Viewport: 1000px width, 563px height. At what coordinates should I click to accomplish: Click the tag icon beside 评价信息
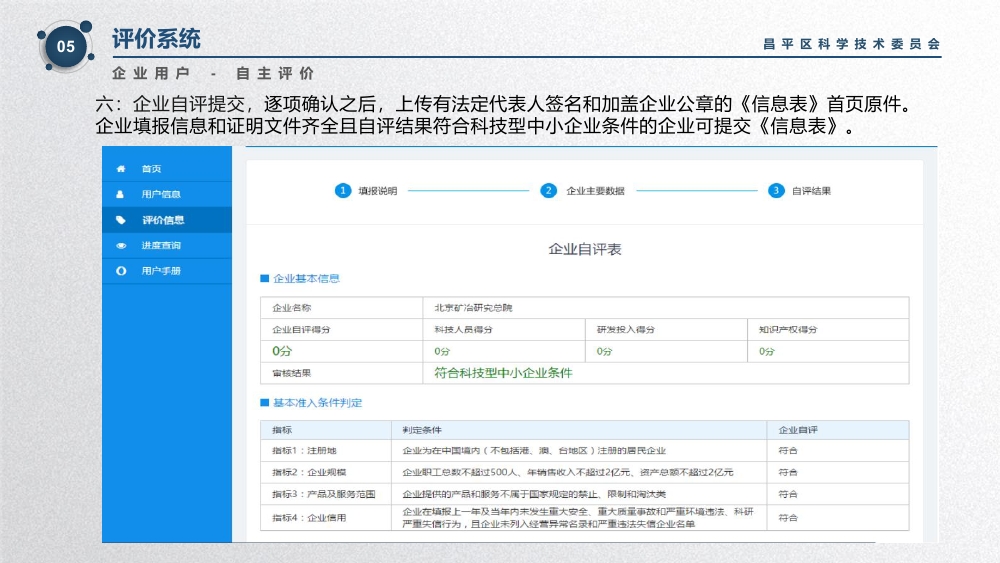121,220
